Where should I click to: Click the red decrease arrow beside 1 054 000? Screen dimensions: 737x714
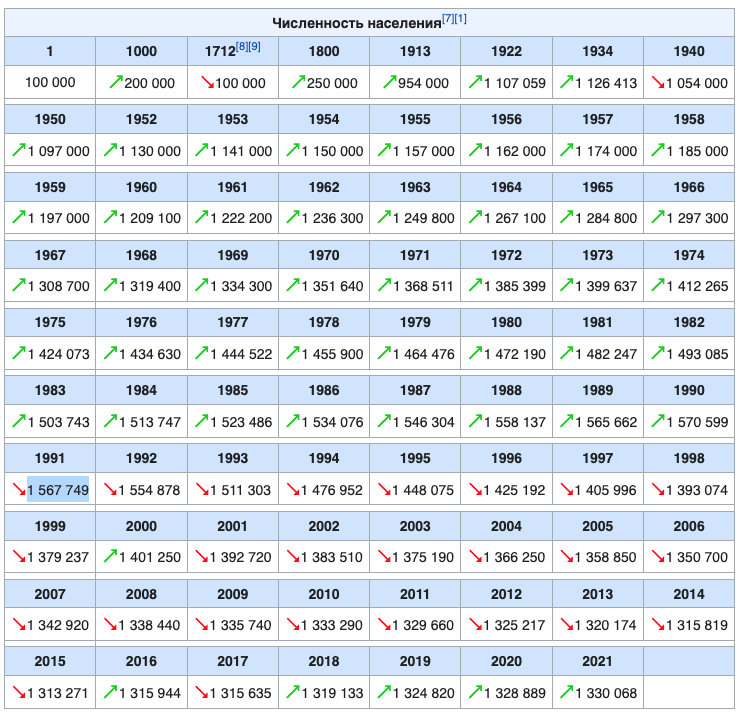click(660, 83)
